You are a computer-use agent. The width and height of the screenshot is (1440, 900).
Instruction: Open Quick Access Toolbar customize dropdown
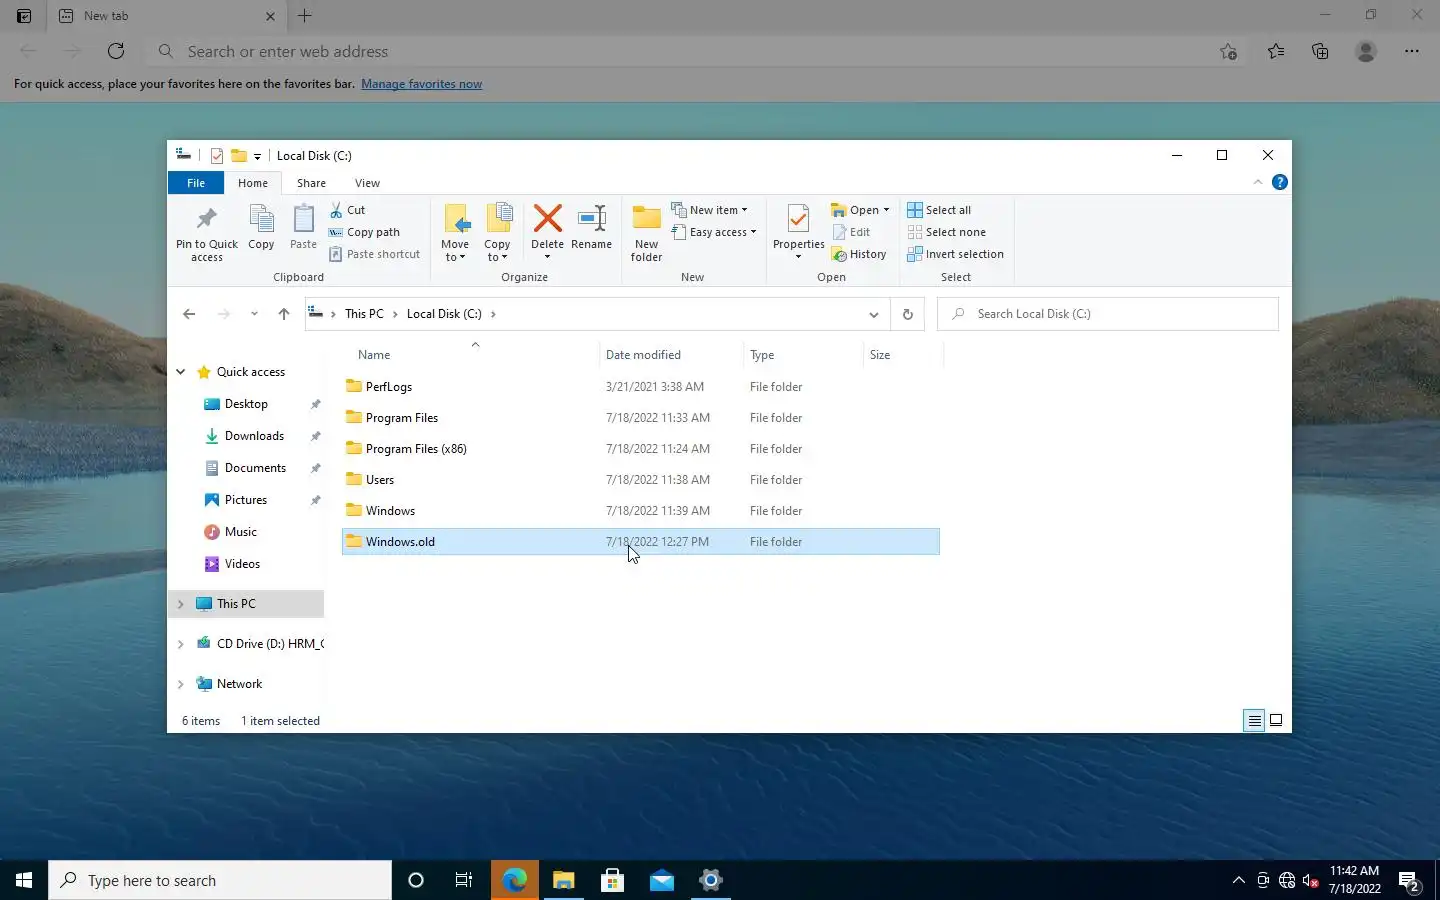(x=257, y=156)
